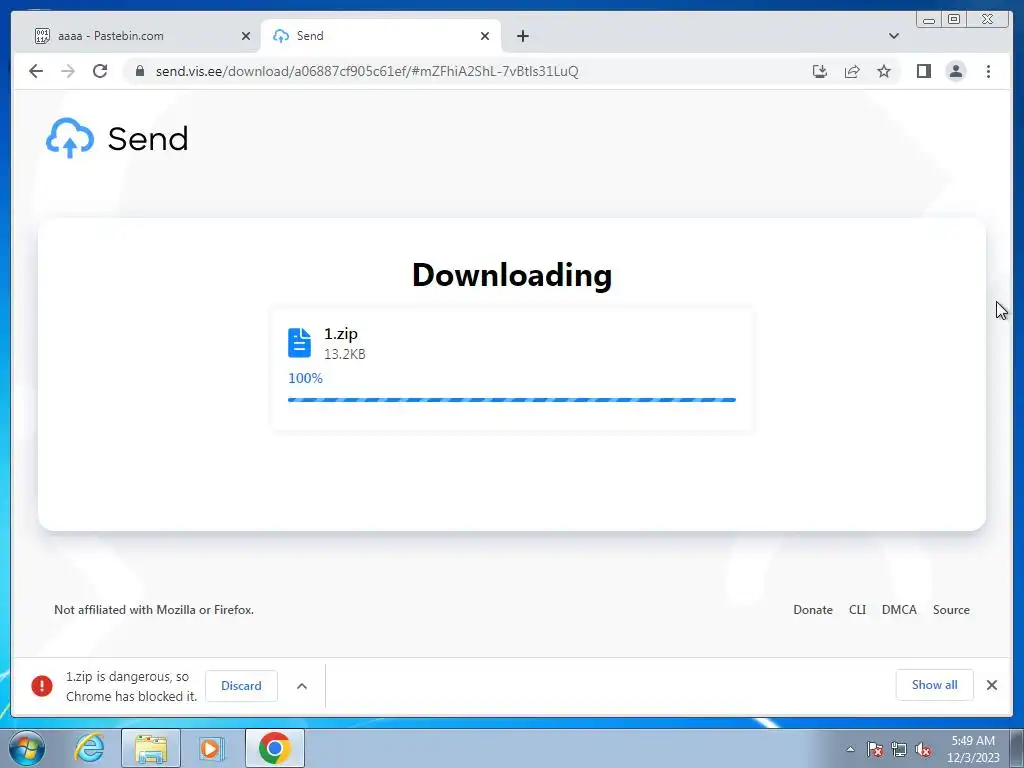Click Not affiliated with Mozilla or Firefox text
The height and width of the screenshot is (768, 1024).
tap(154, 609)
